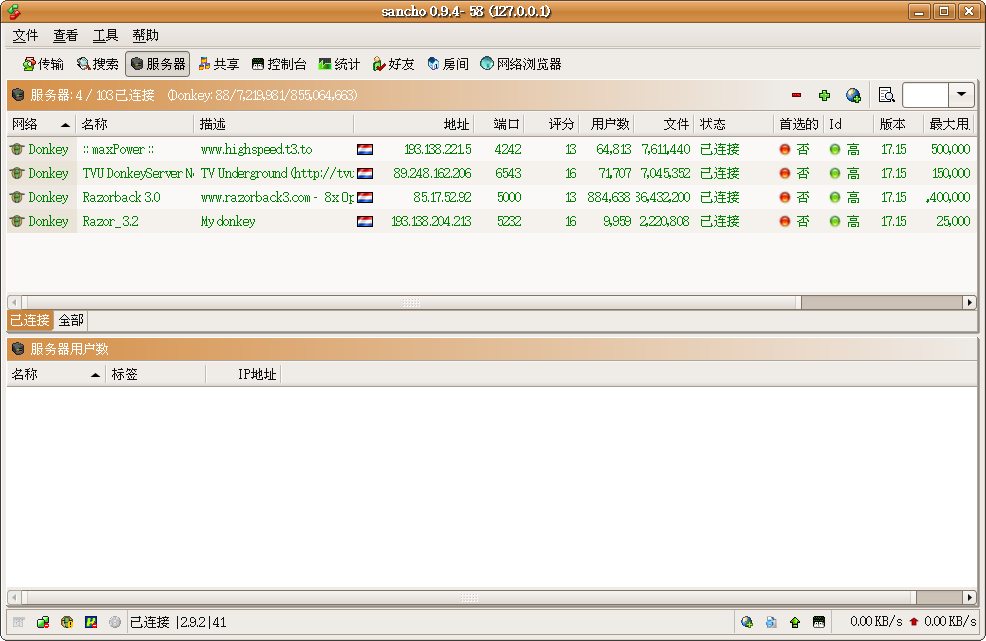The height and width of the screenshot is (641, 986).
Task: Open the 帮助 menu
Action: tap(145, 36)
